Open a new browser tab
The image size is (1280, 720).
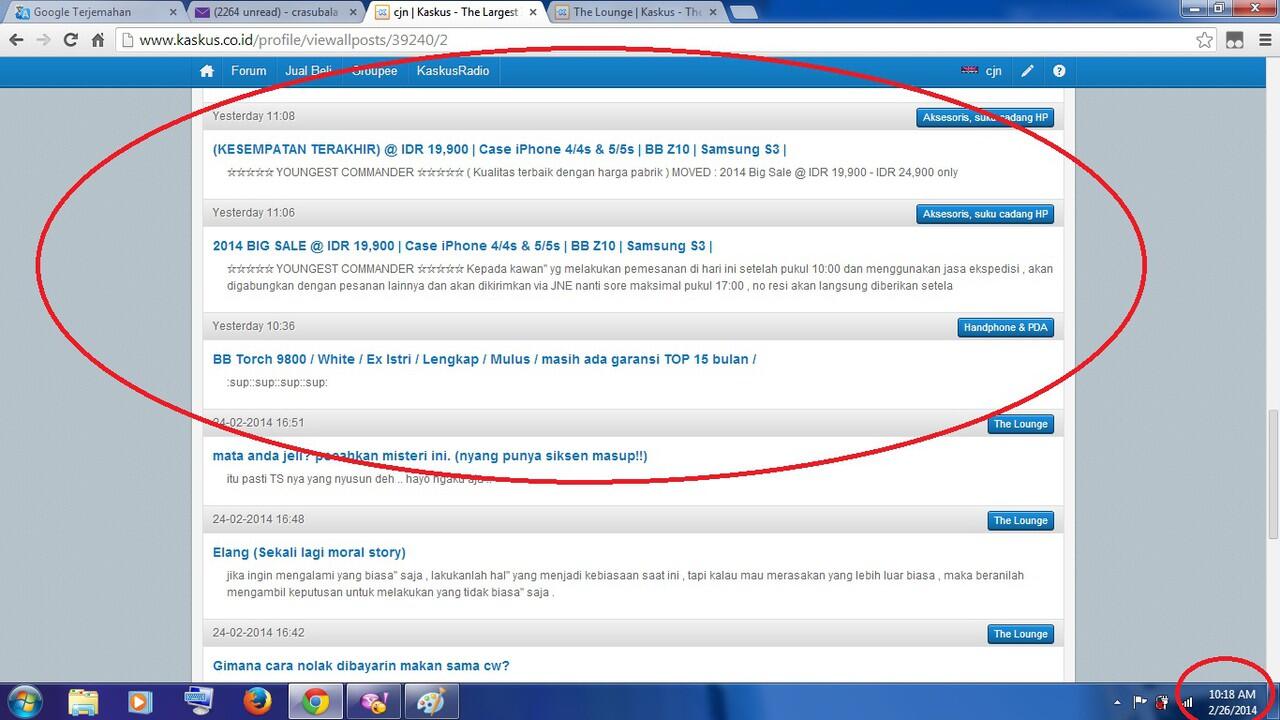[x=743, y=12]
